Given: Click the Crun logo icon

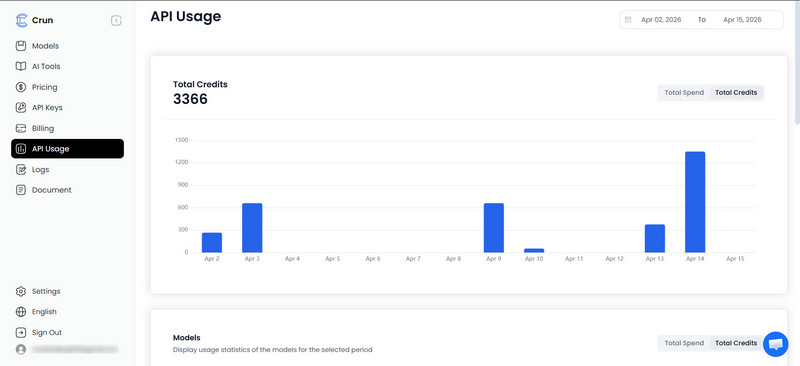Looking at the screenshot, I should 21,20.
